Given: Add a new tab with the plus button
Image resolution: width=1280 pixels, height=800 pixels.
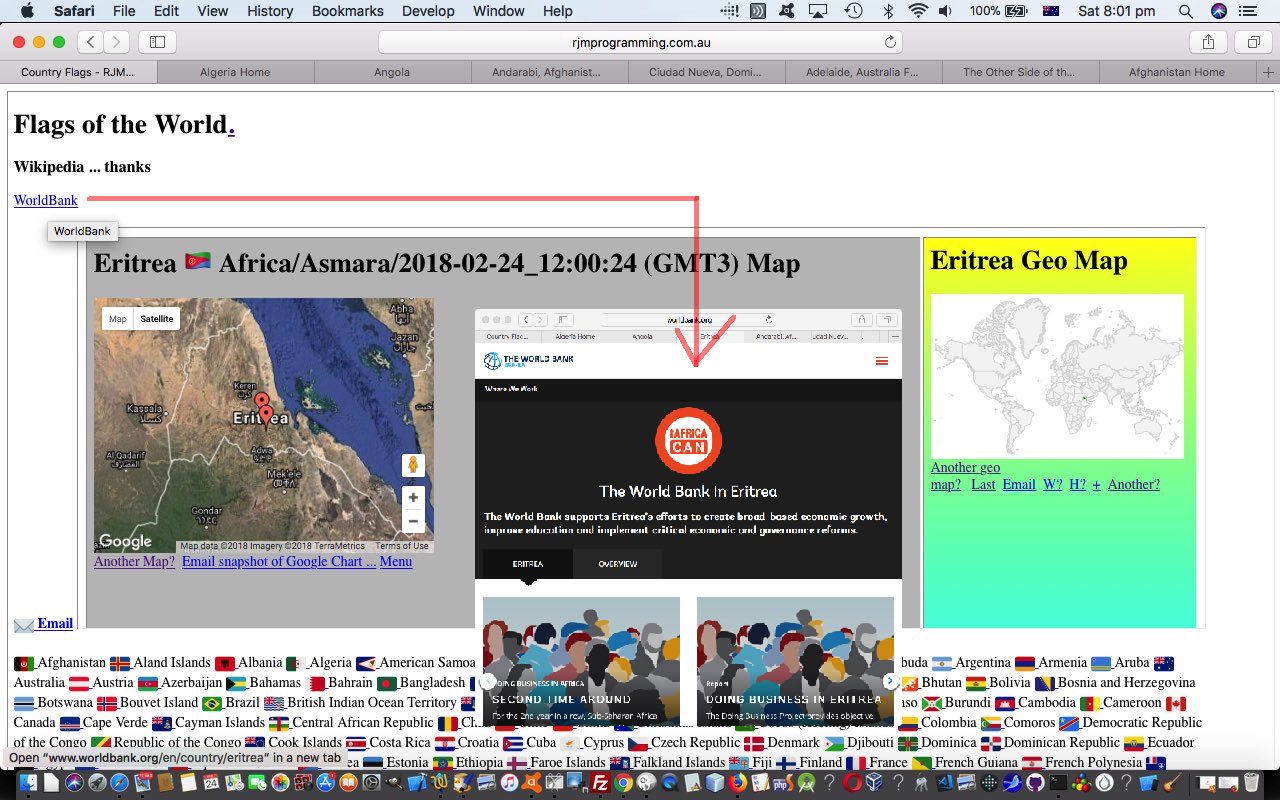Looking at the screenshot, I should [x=1269, y=72].
